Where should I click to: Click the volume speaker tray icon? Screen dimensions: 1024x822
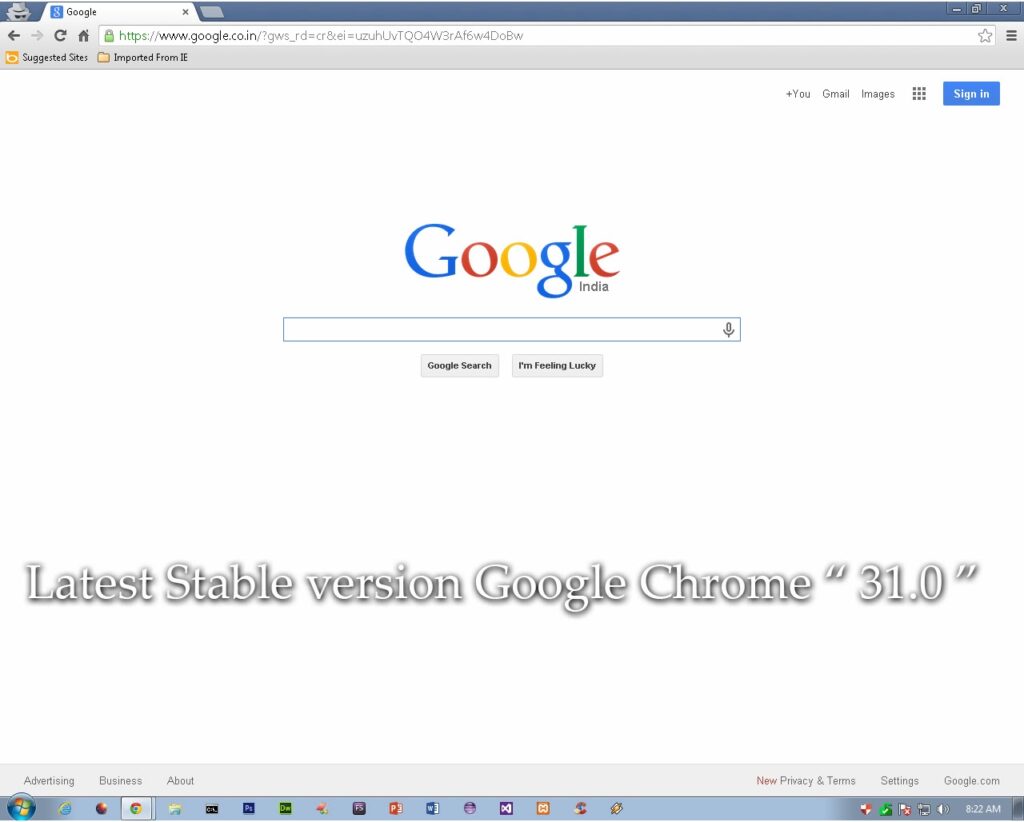pyautogui.click(x=943, y=809)
